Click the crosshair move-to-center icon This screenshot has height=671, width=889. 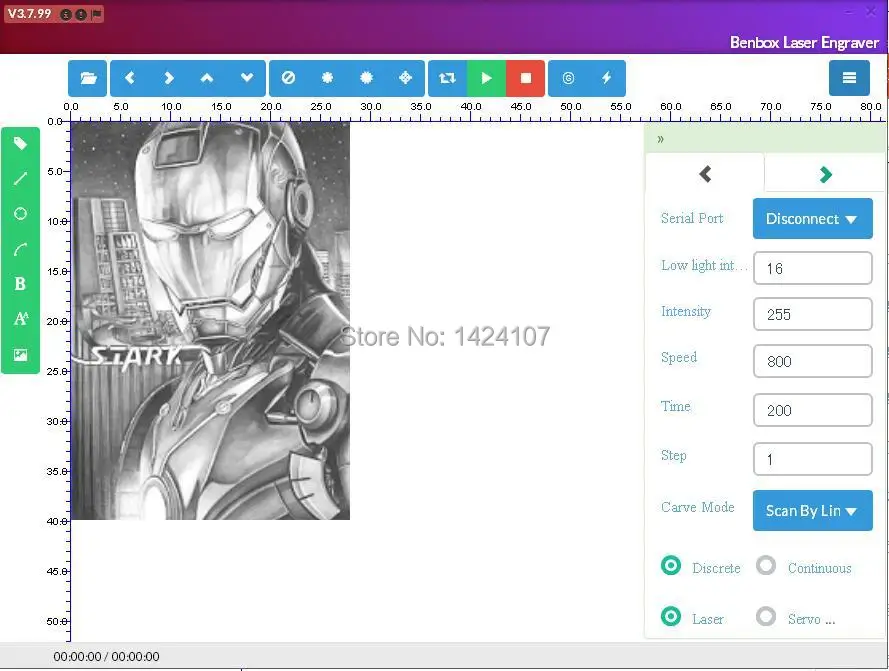click(x=405, y=78)
